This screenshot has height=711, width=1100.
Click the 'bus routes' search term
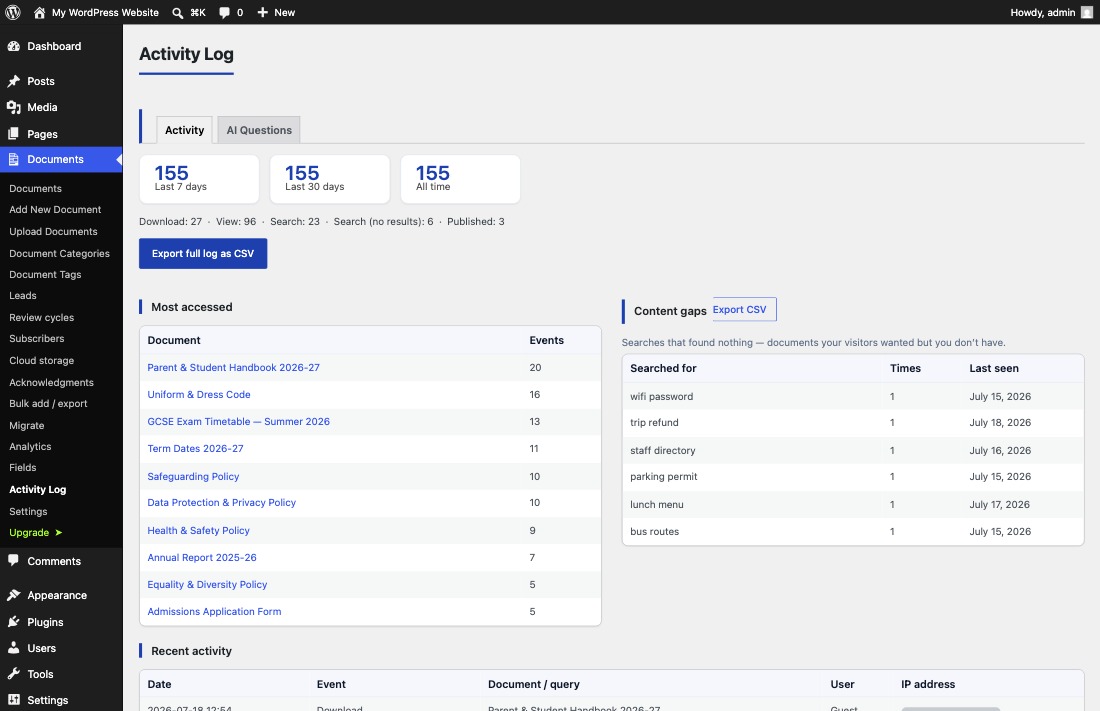655,531
